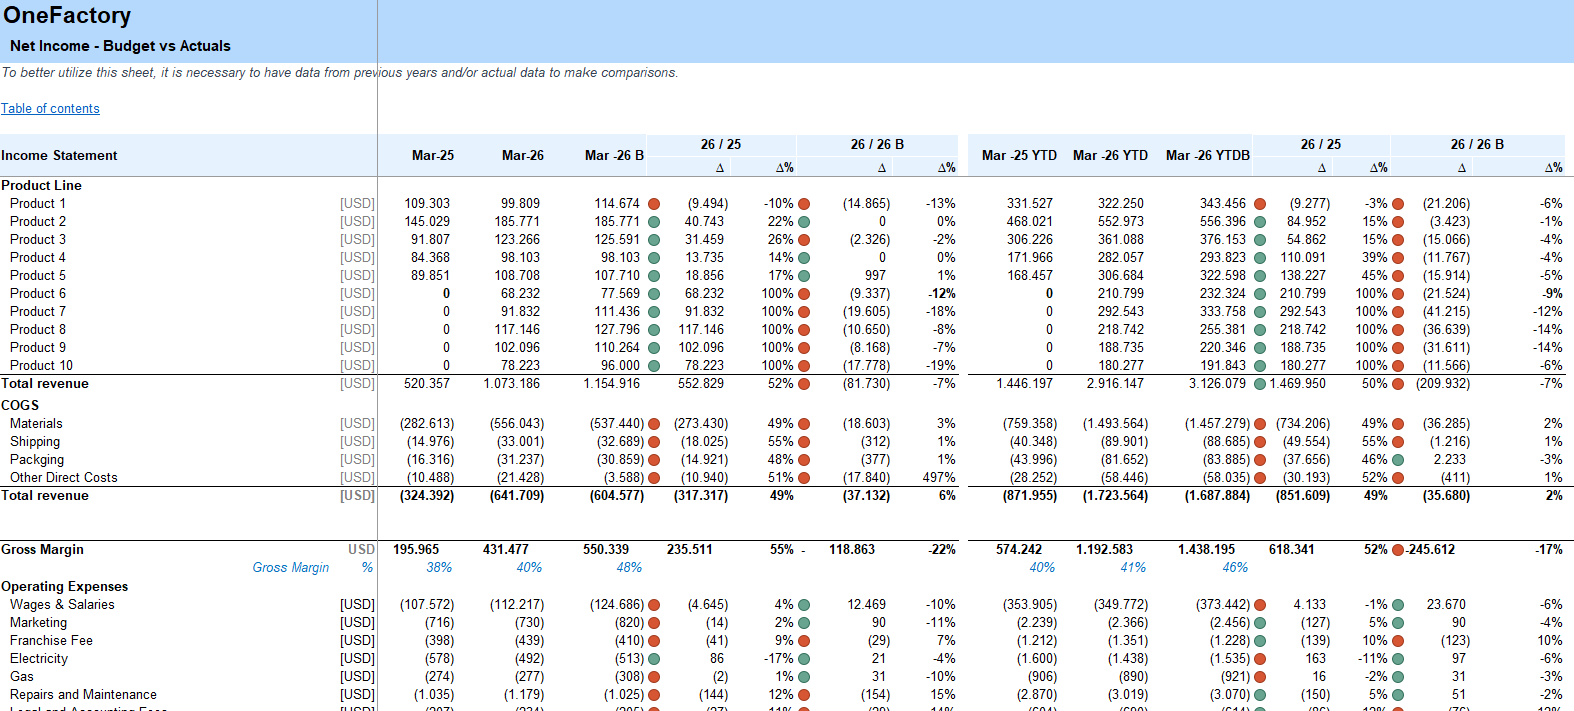Click red dot before Gross Margin -245.612
This screenshot has width=1574, height=711.
(1398, 550)
